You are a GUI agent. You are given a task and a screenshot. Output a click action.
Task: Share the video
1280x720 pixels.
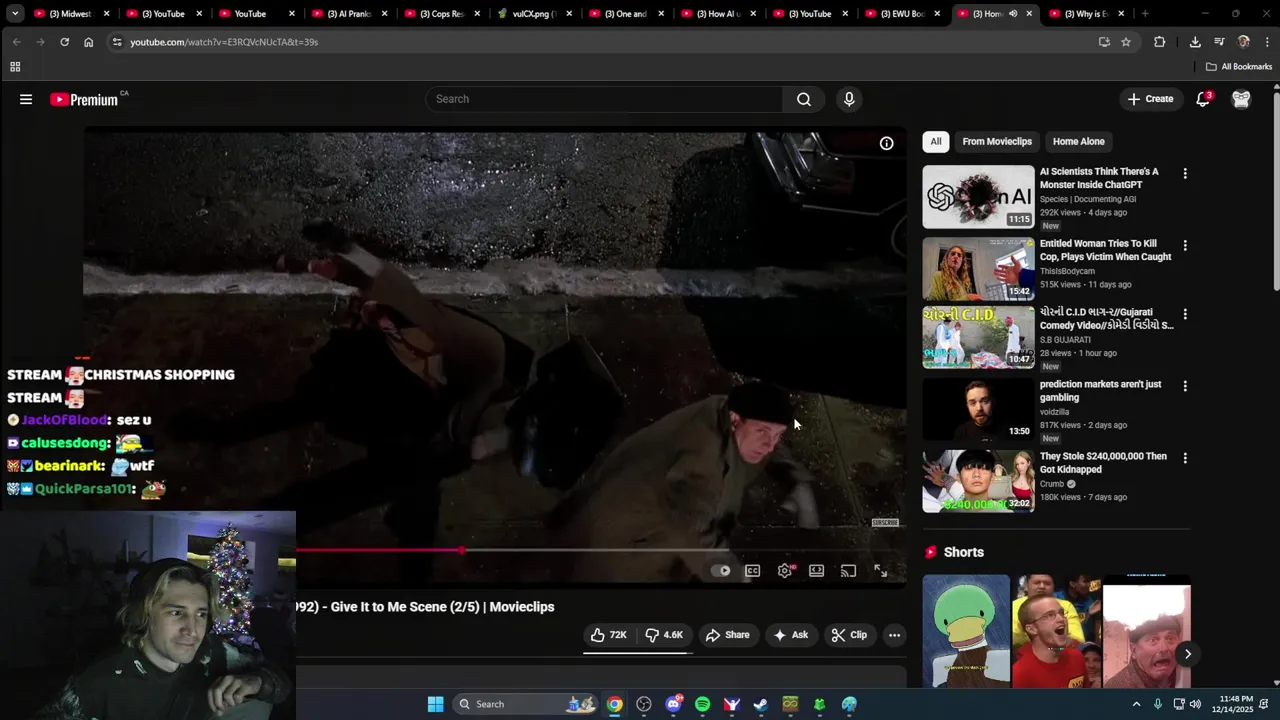point(728,635)
